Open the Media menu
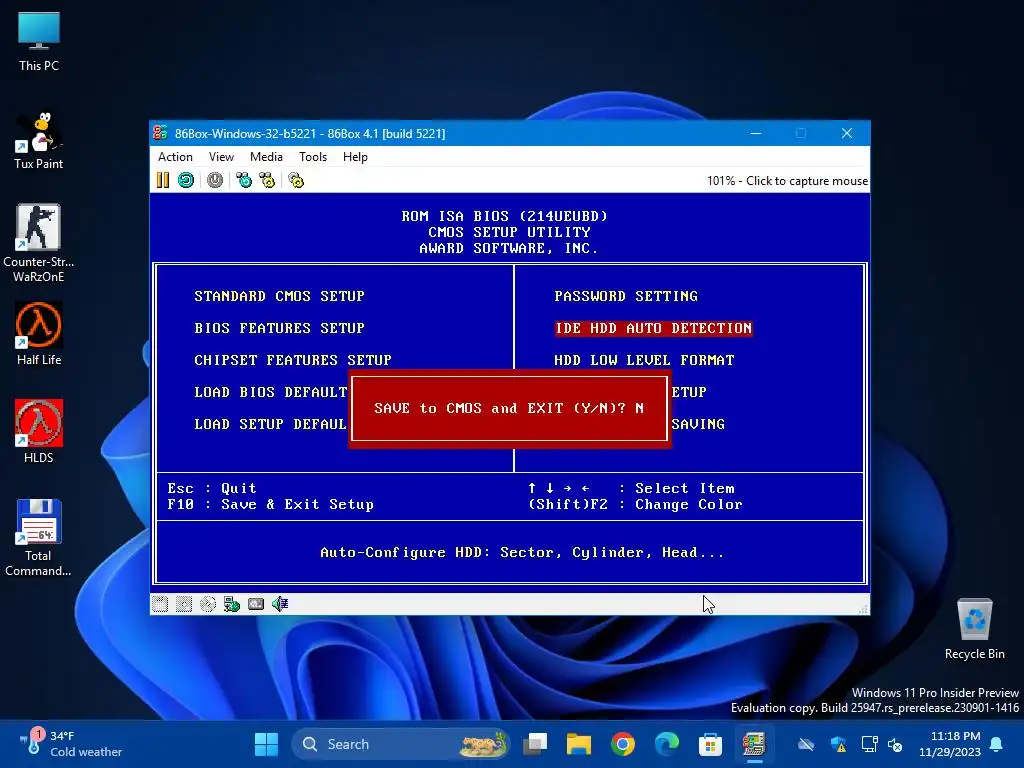 (x=266, y=157)
